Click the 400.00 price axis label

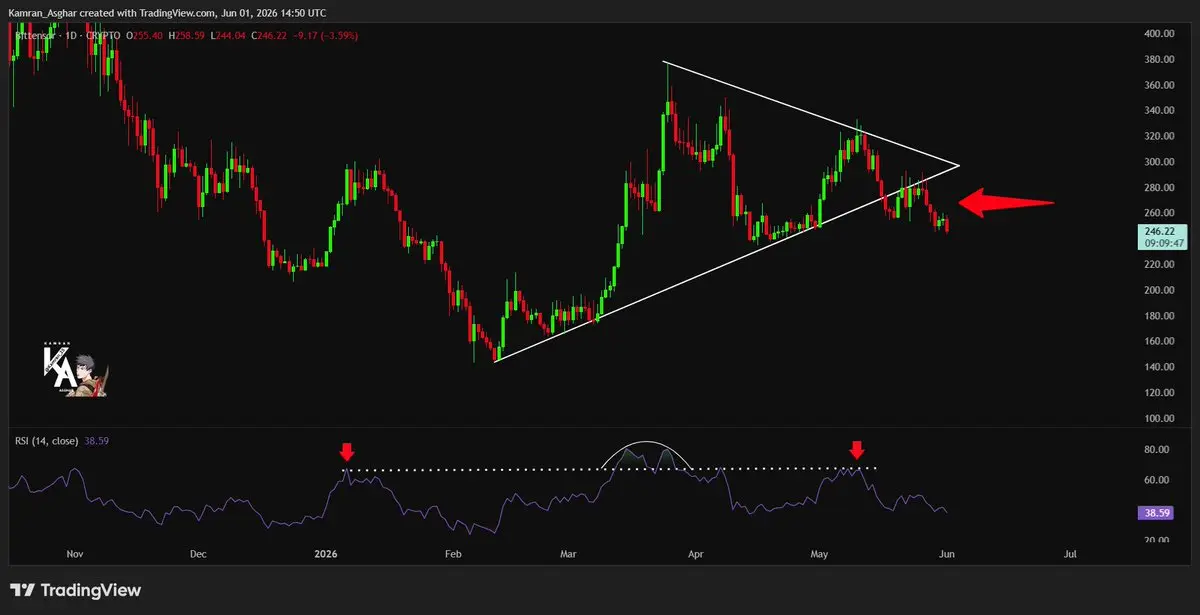(x=1161, y=34)
